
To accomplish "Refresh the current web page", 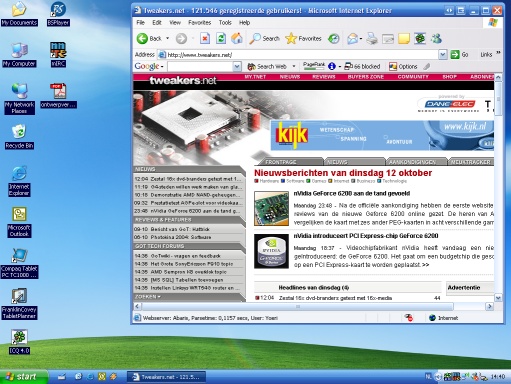I will point(221,39).
